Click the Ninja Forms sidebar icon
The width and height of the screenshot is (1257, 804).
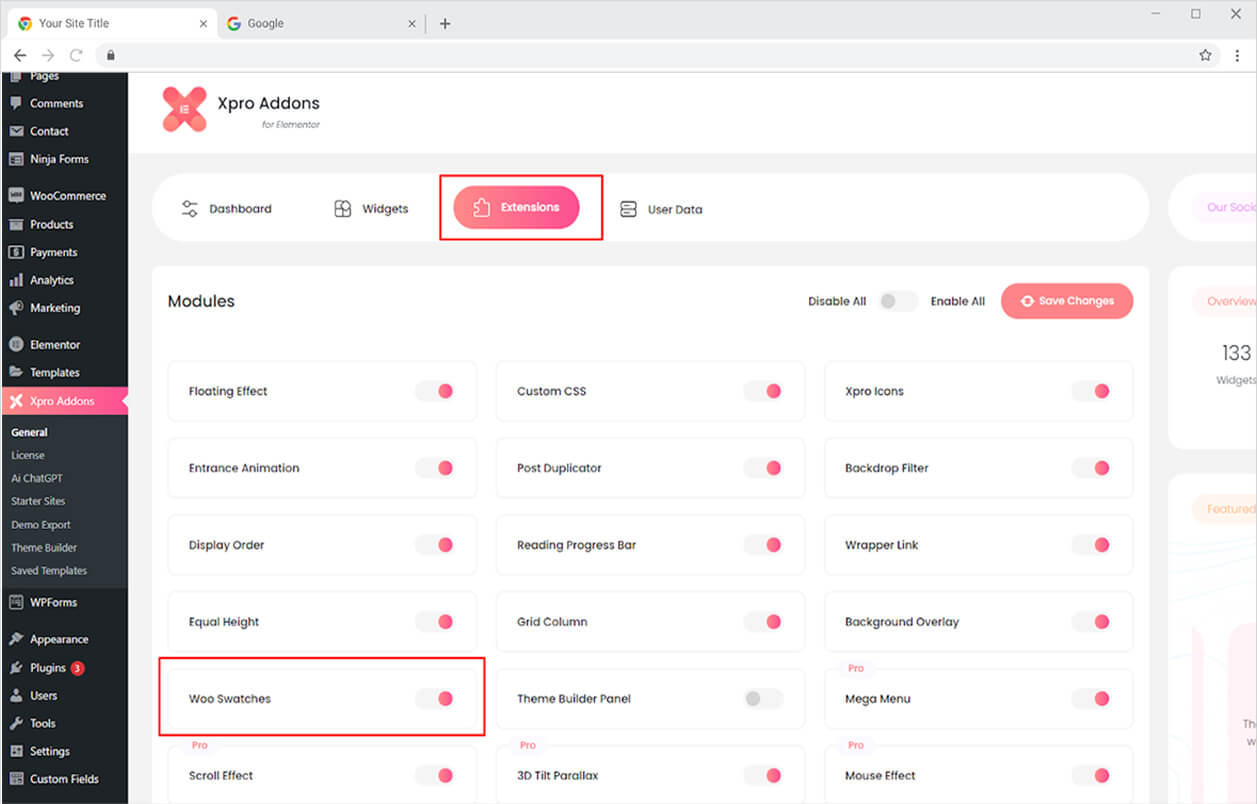(16, 159)
